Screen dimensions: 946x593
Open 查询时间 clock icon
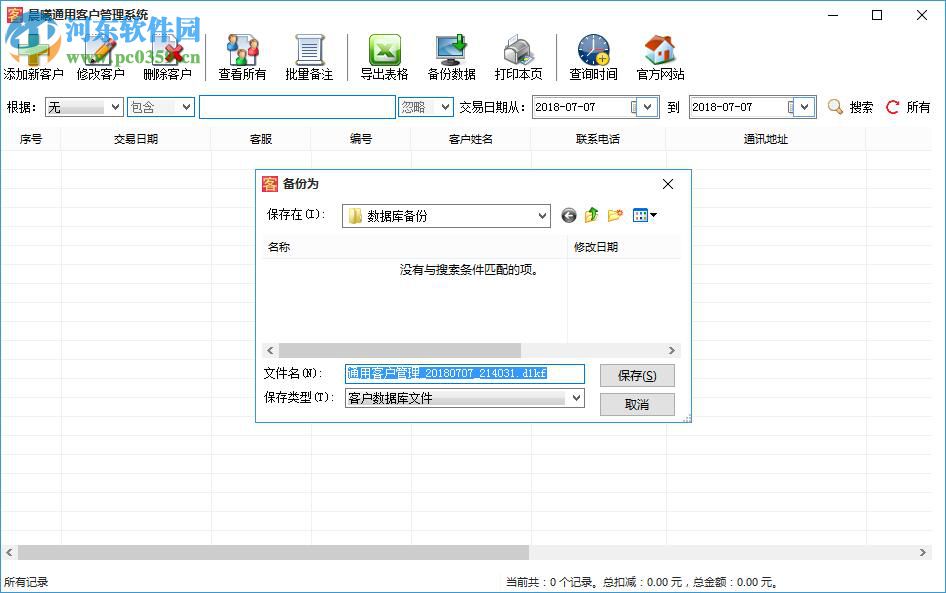[592, 52]
